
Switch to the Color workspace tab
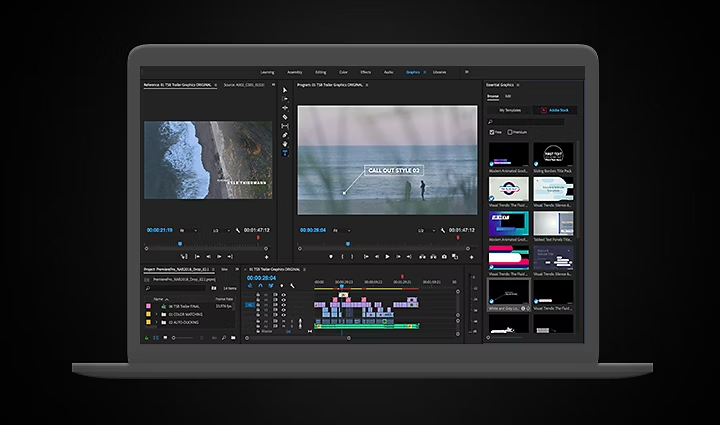point(345,72)
